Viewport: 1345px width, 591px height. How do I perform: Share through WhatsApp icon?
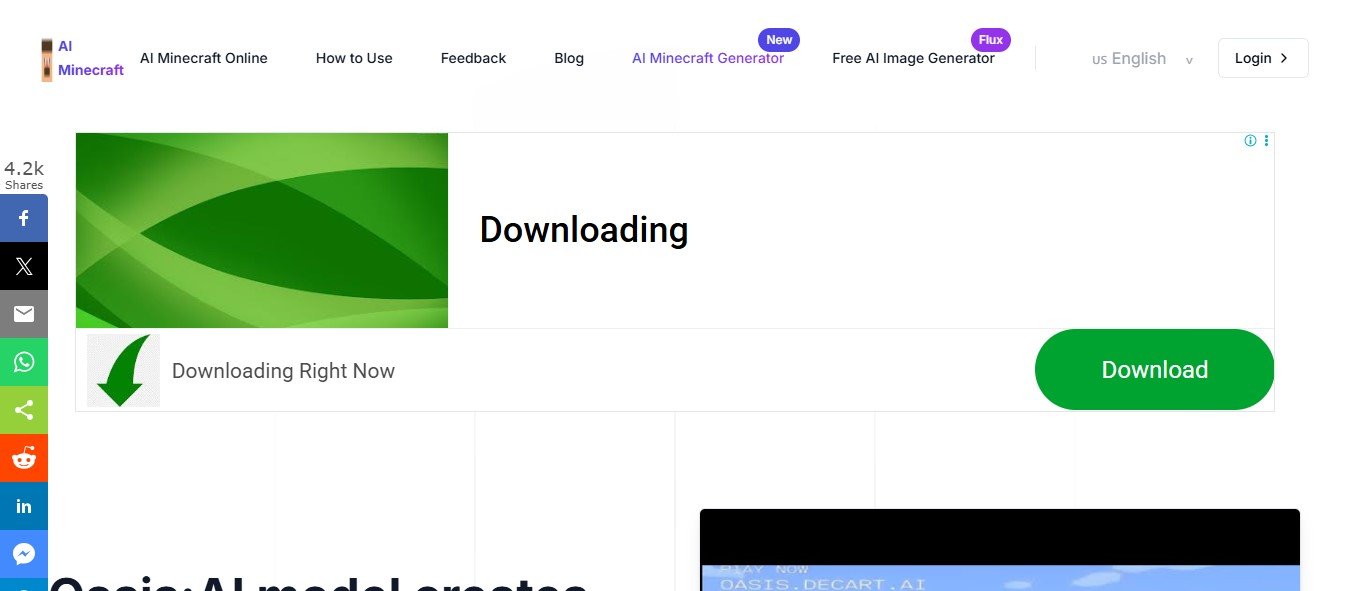(24, 362)
